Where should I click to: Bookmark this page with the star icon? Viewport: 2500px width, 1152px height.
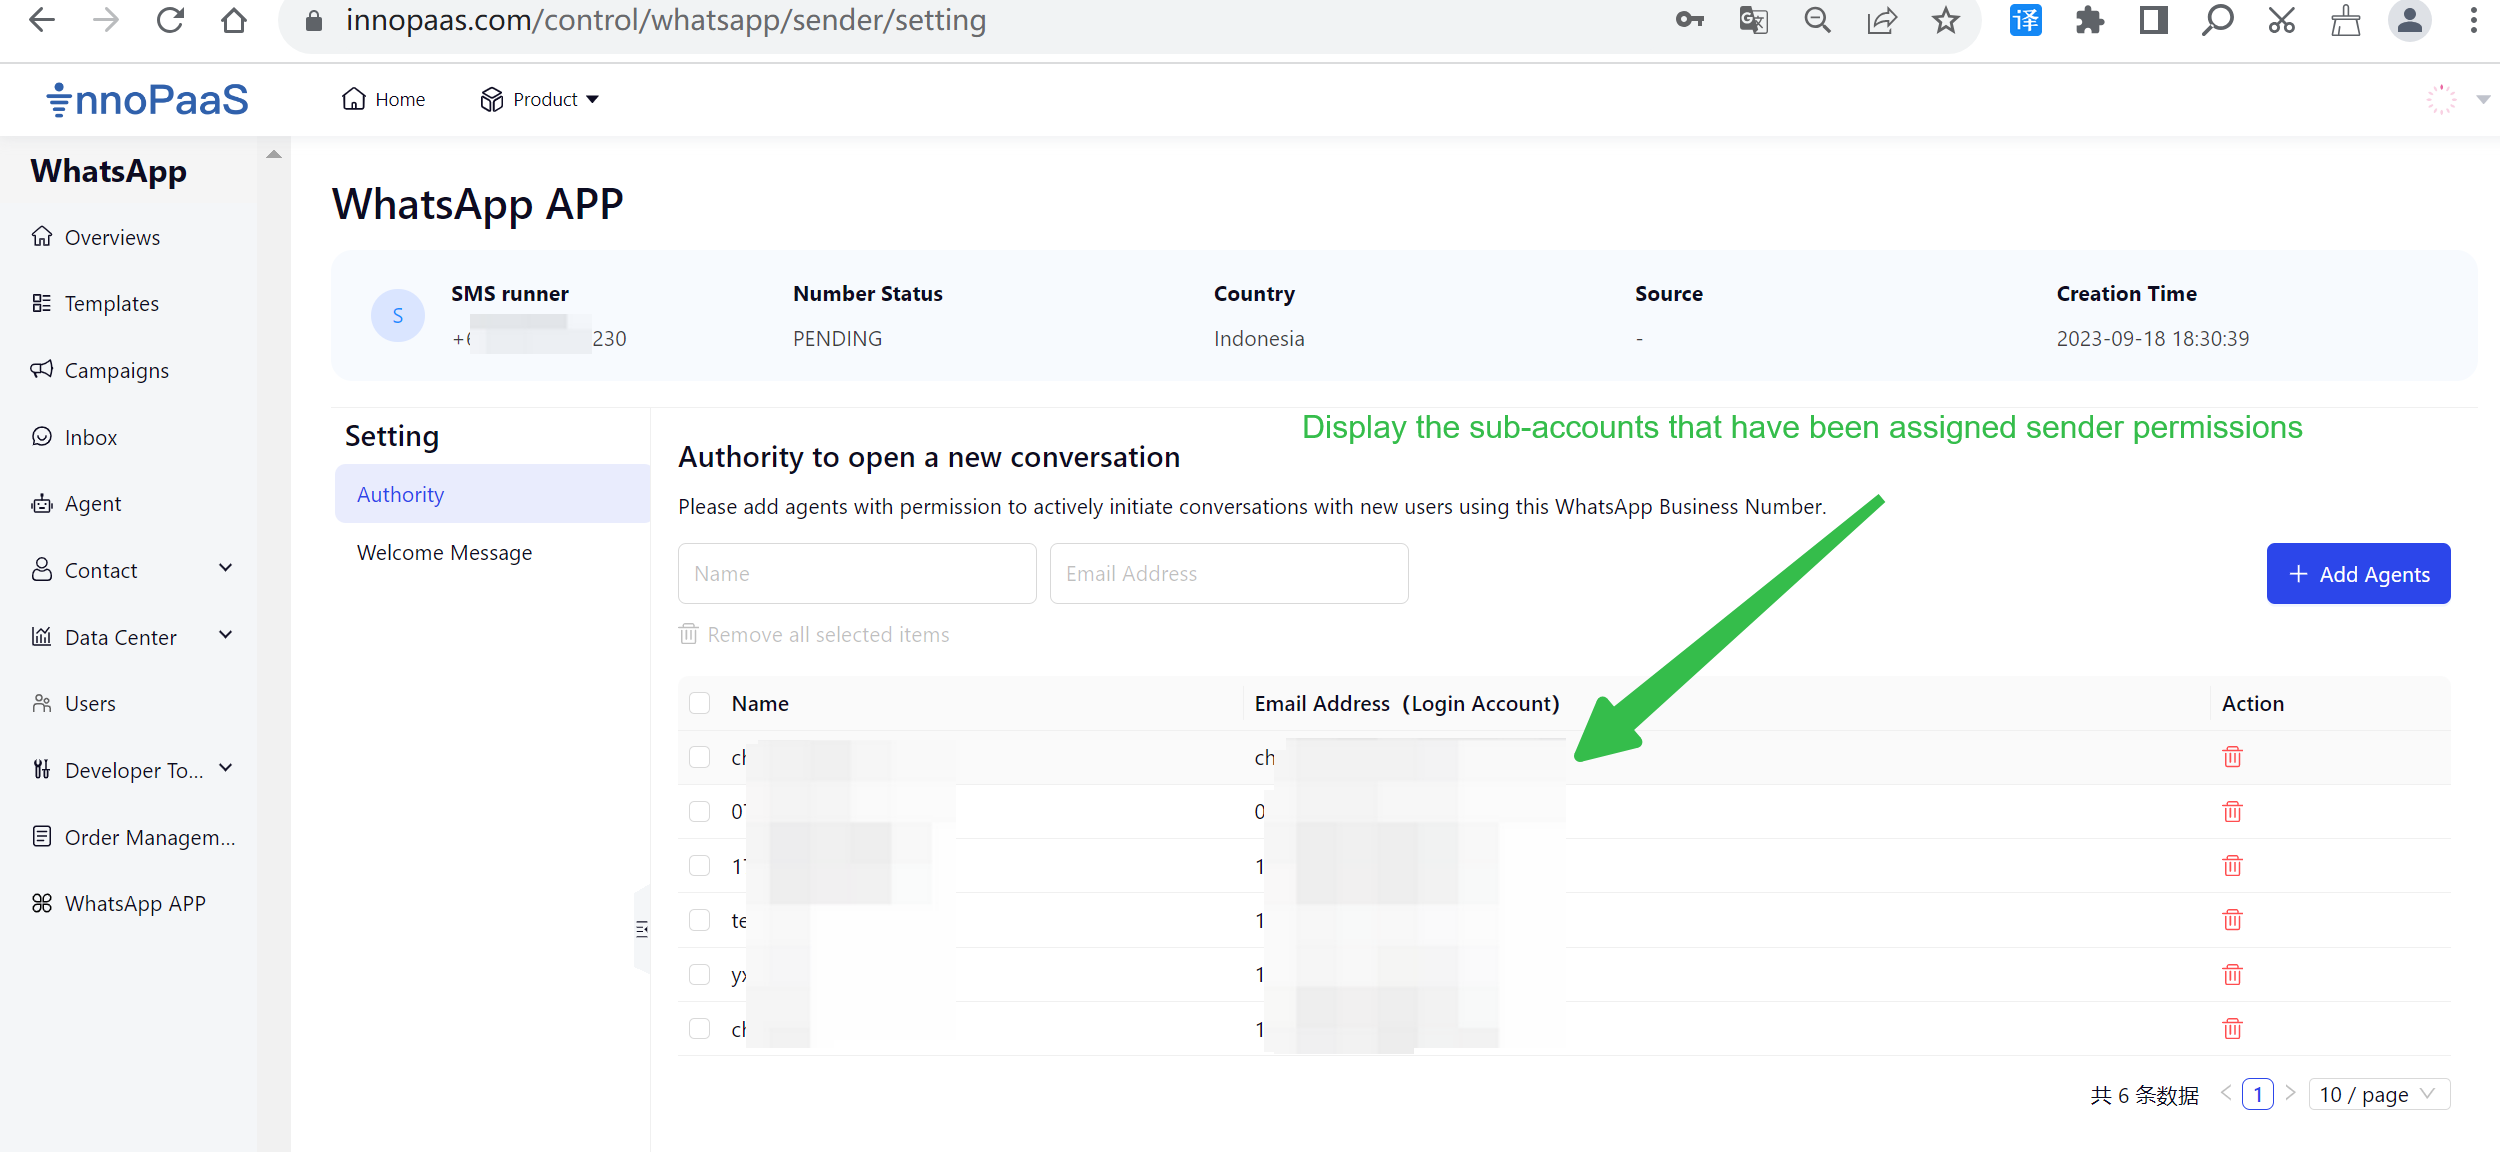[1945, 20]
